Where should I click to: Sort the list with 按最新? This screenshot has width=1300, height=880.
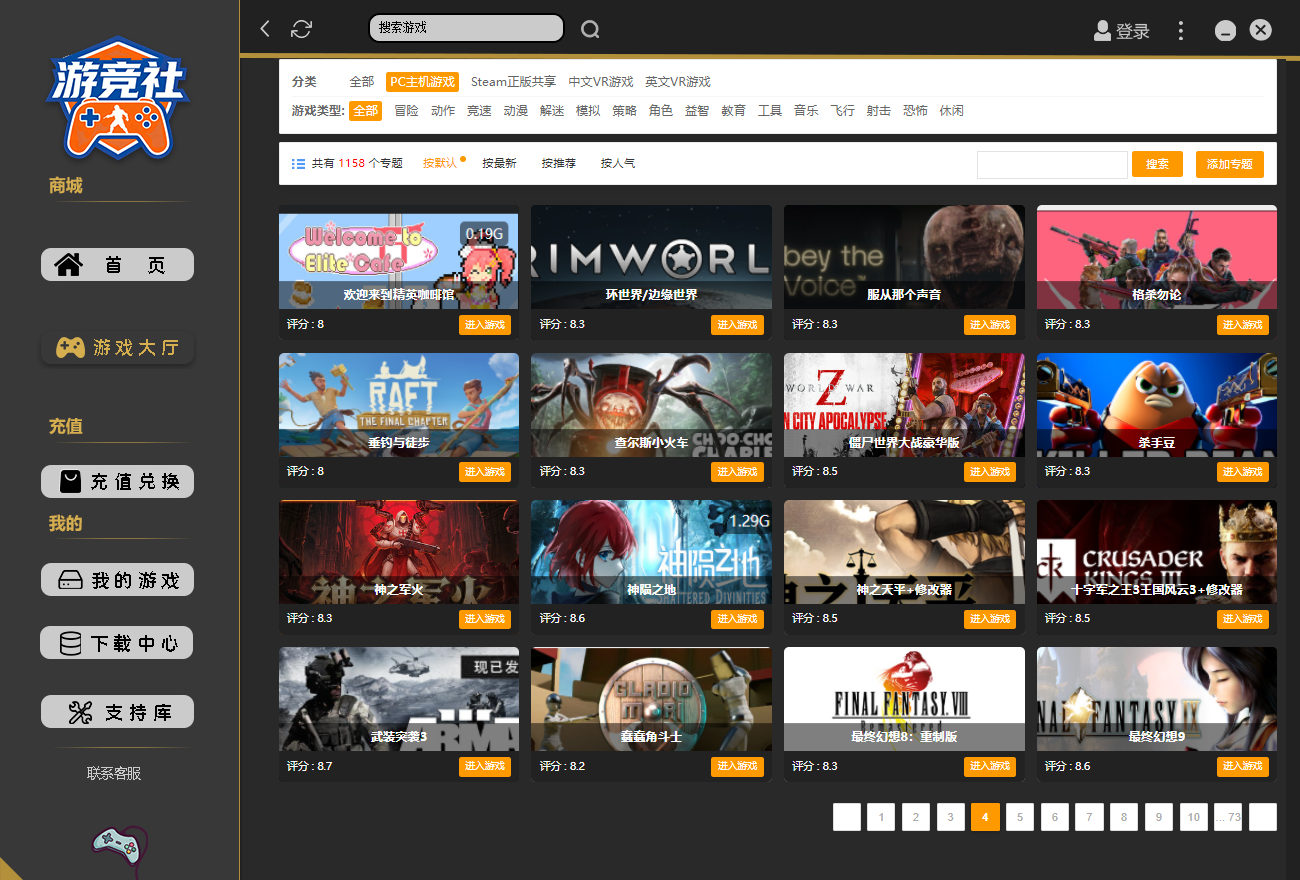coord(499,163)
